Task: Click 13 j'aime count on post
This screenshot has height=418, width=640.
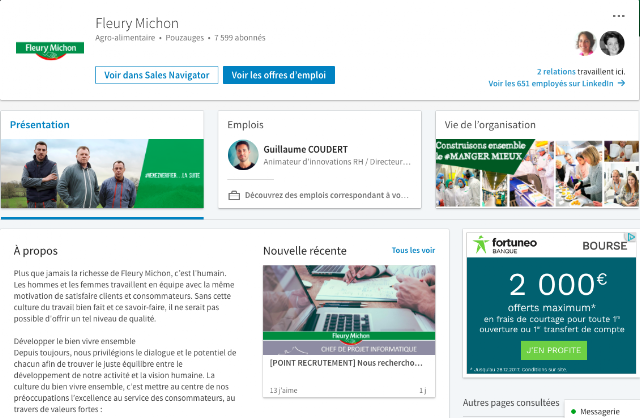Action: point(283,391)
